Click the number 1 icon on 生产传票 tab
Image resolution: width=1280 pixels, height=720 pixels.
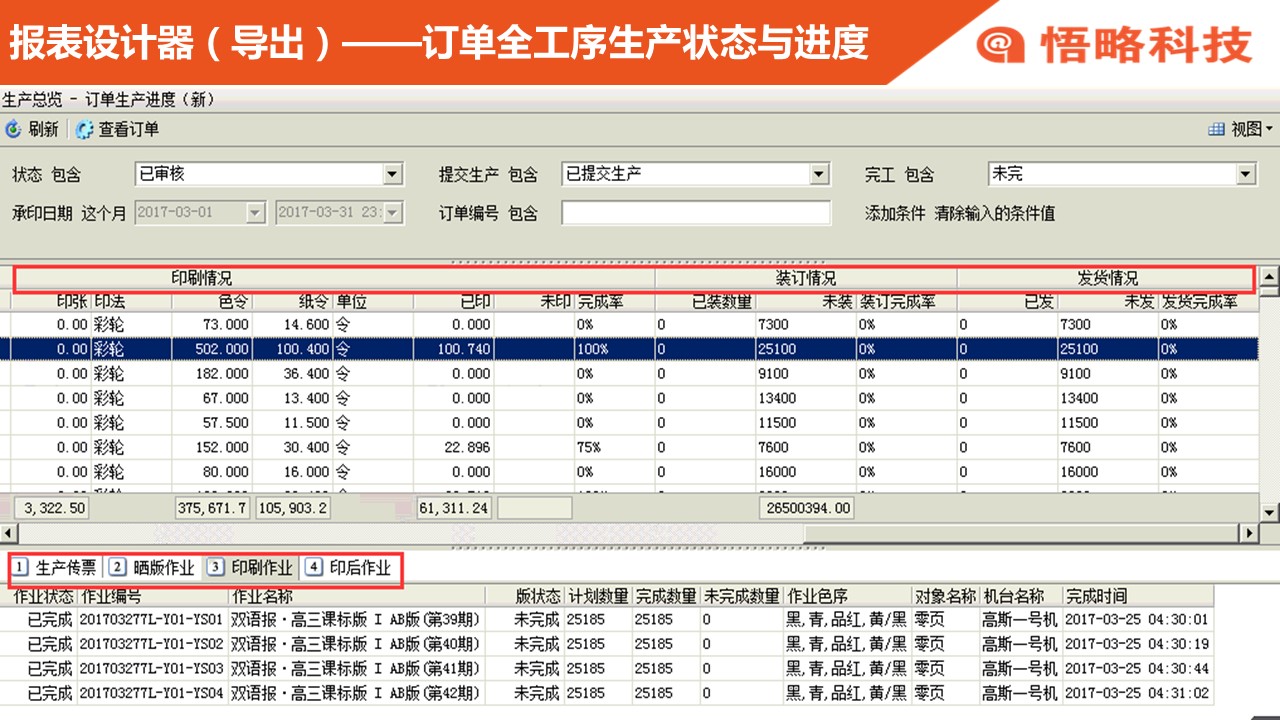pyautogui.click(x=21, y=568)
